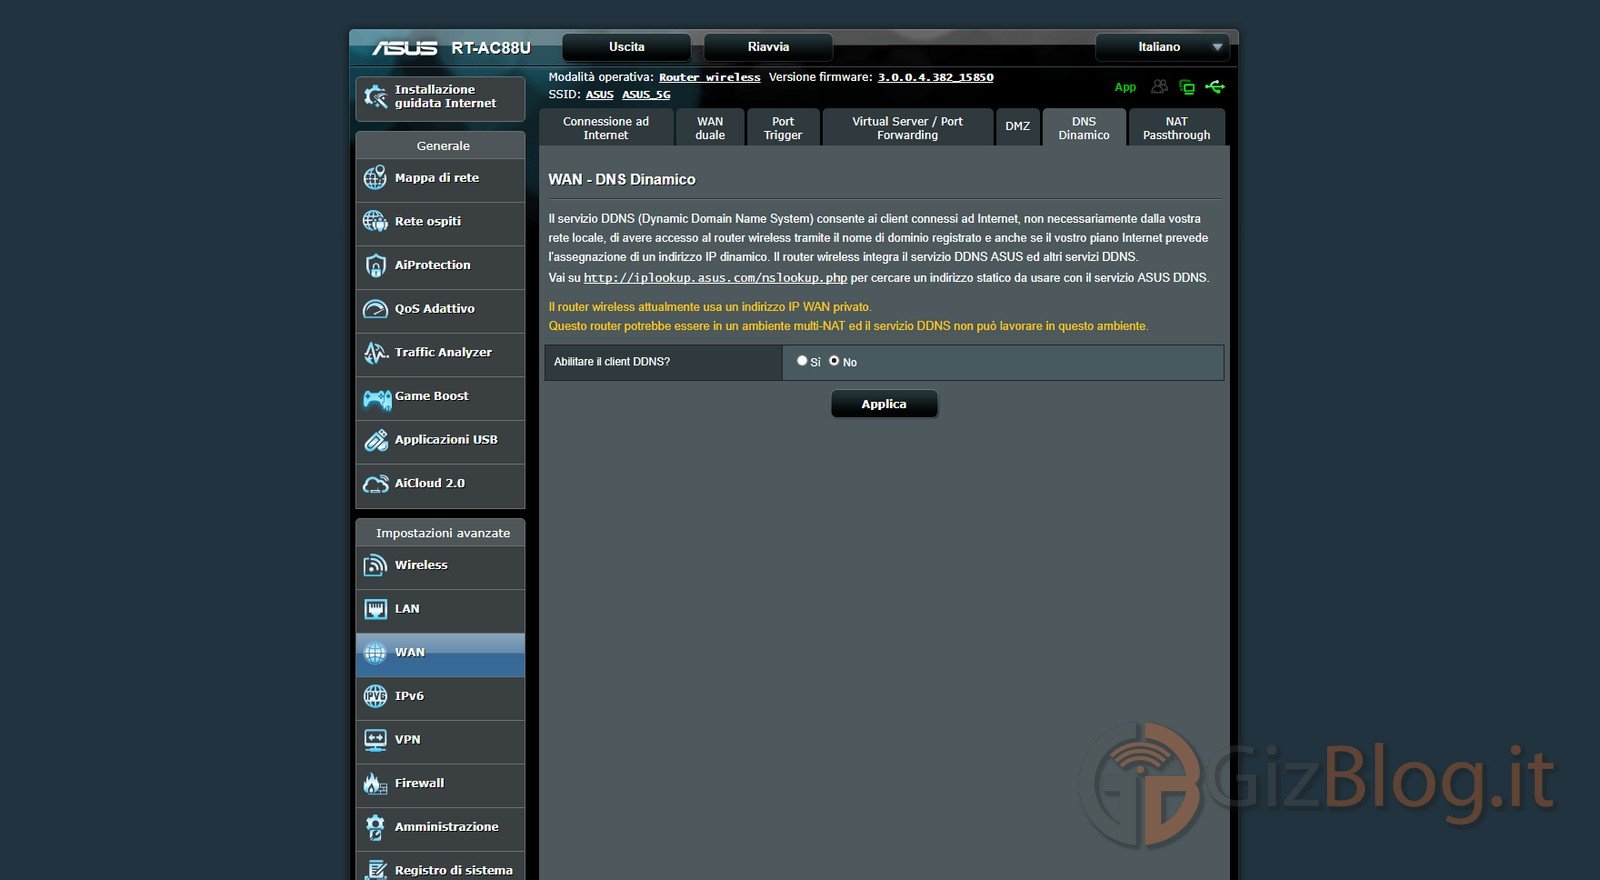Click the ASUS_5G SSID link

tap(646, 95)
